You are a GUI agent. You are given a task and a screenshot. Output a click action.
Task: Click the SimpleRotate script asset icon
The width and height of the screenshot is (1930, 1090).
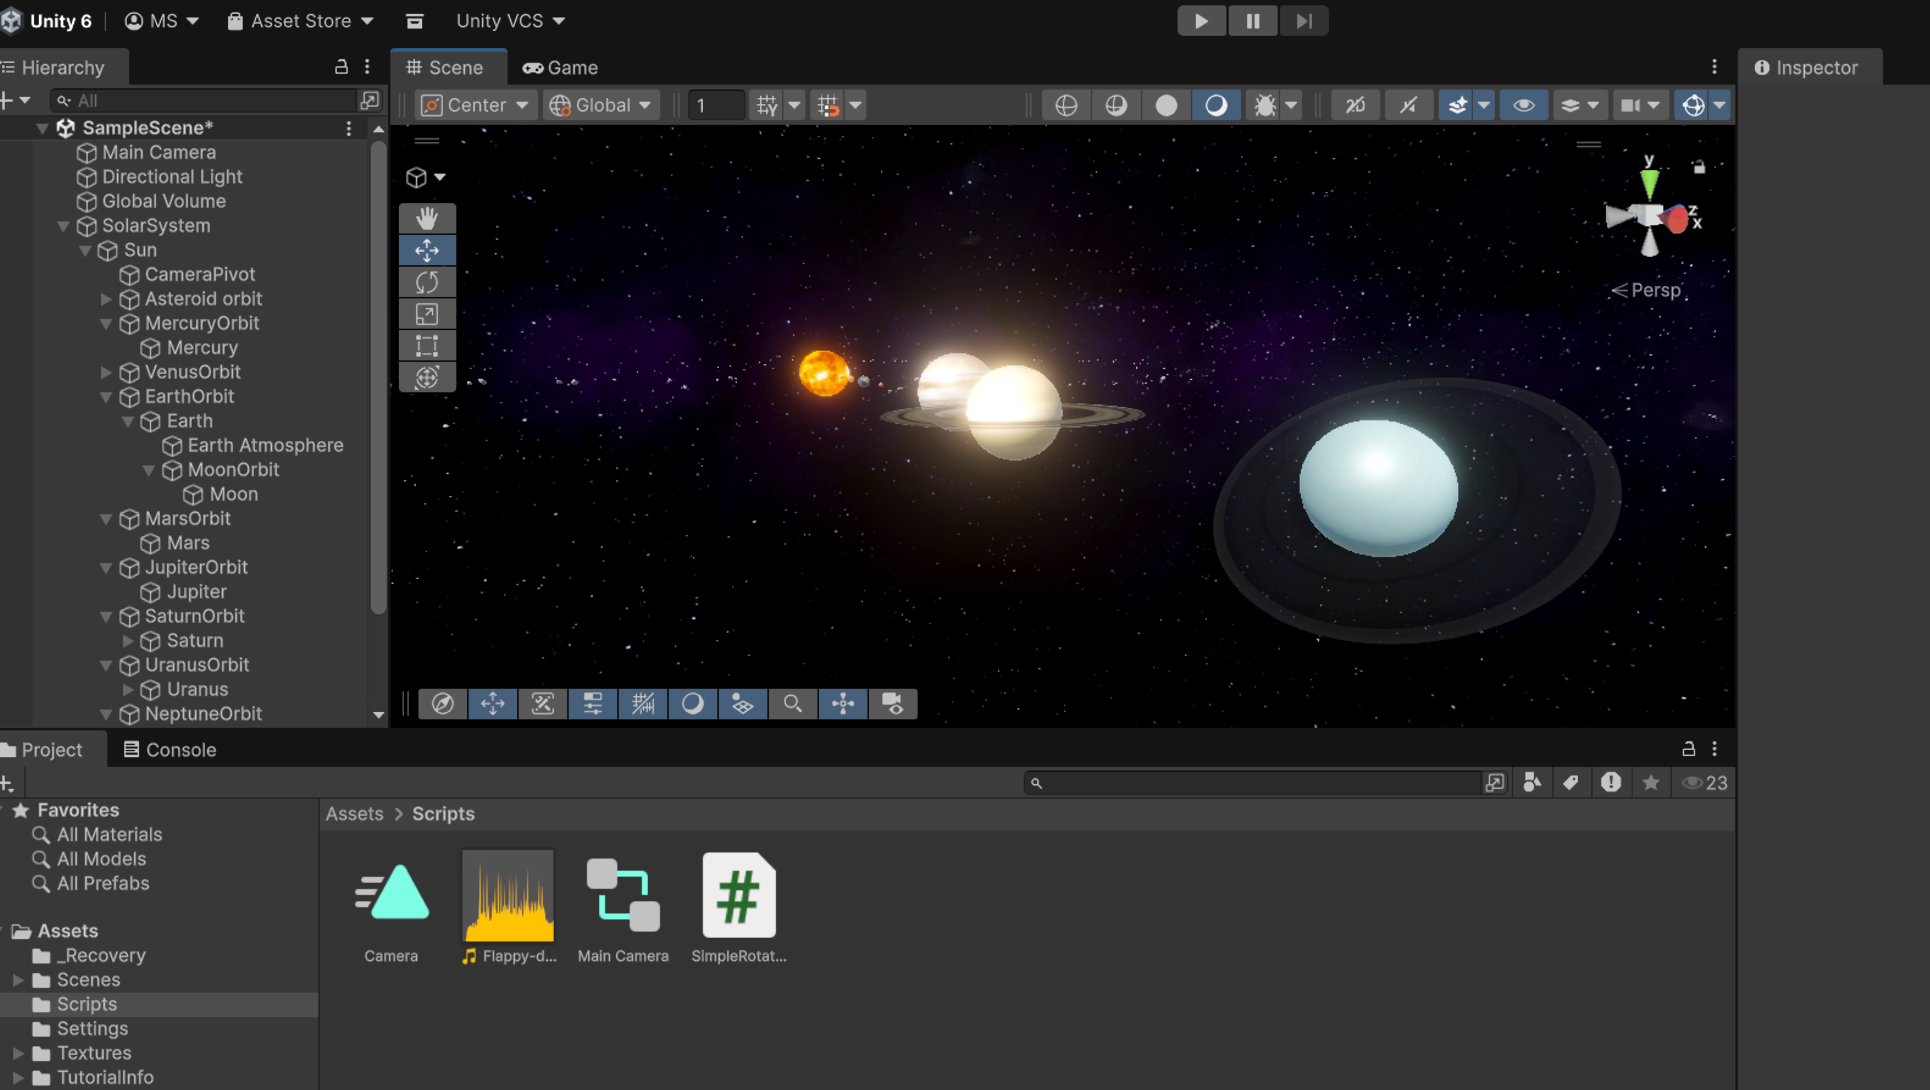point(738,896)
